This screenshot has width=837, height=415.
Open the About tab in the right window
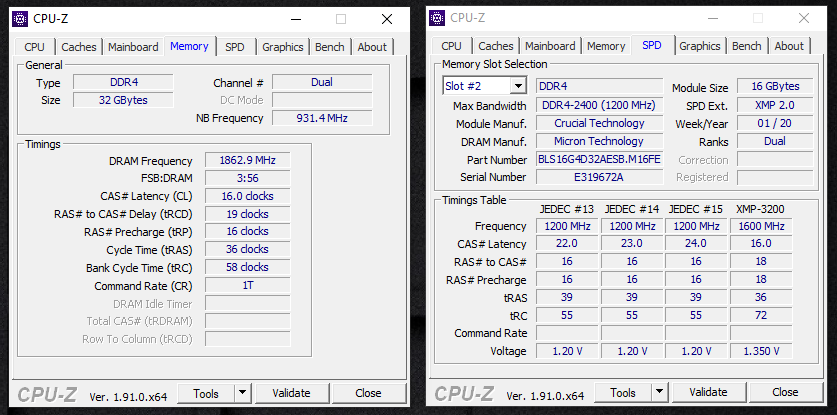coord(789,46)
